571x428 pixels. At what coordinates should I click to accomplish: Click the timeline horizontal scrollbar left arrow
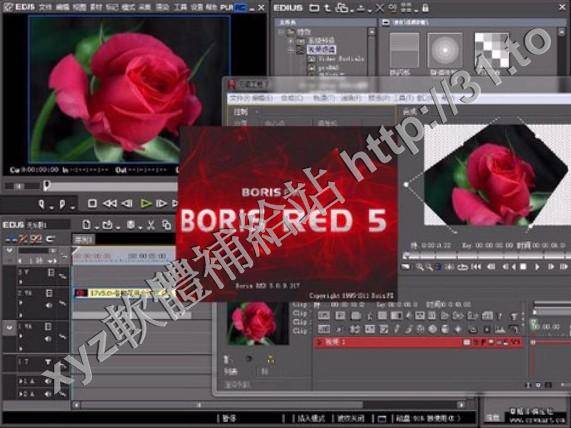point(76,404)
